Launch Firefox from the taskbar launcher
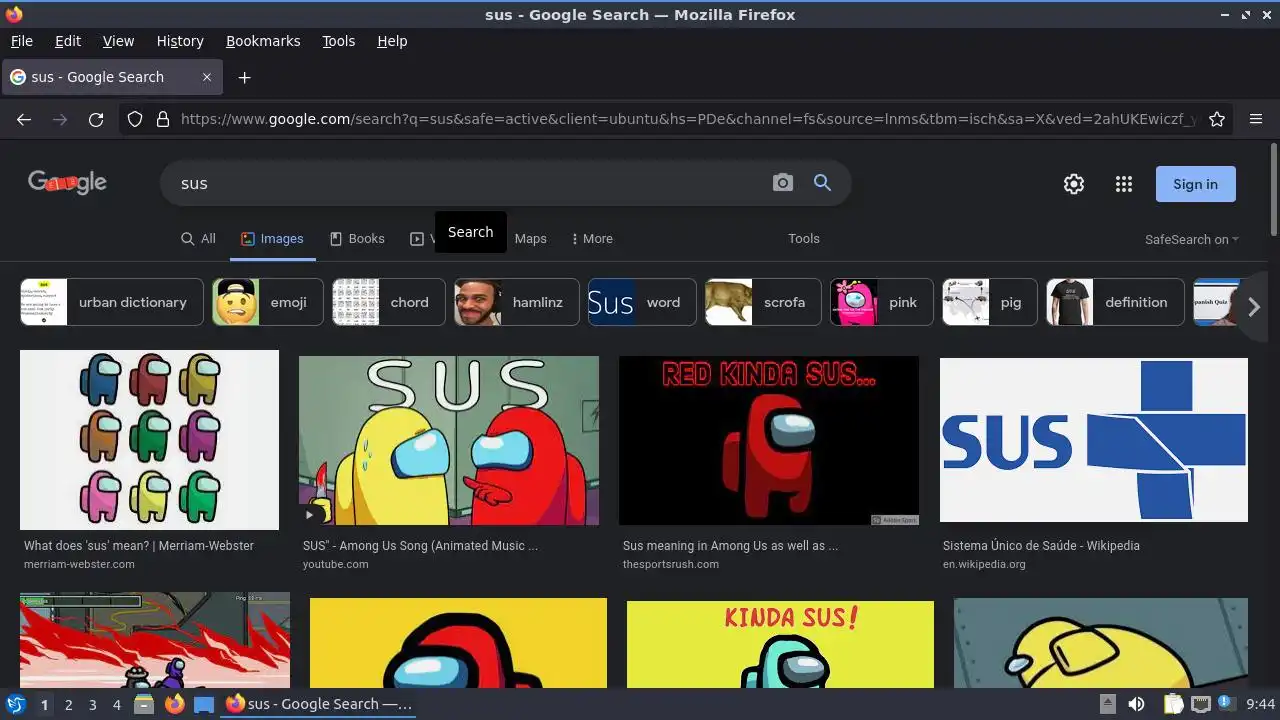Image resolution: width=1280 pixels, height=720 pixels. pos(174,704)
